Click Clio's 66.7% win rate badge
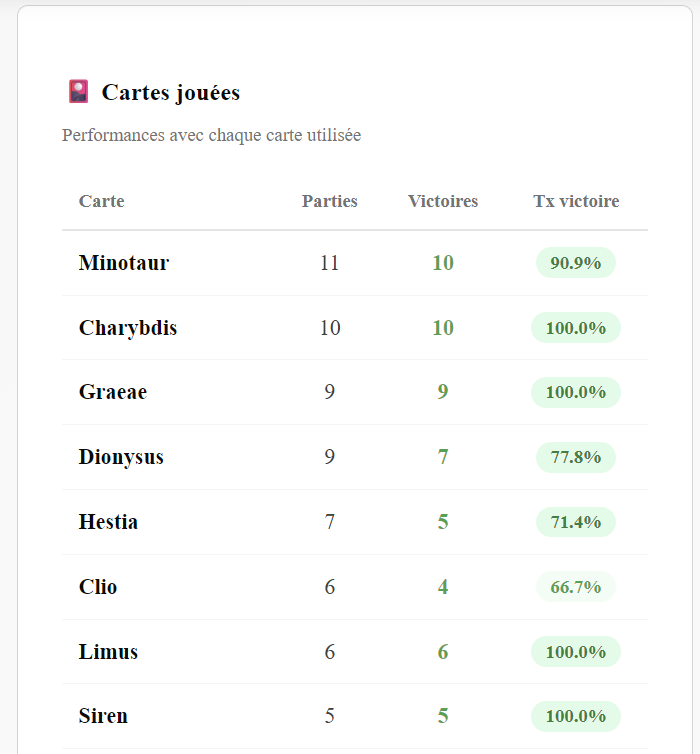The width and height of the screenshot is (700, 754). [x=576, y=587]
